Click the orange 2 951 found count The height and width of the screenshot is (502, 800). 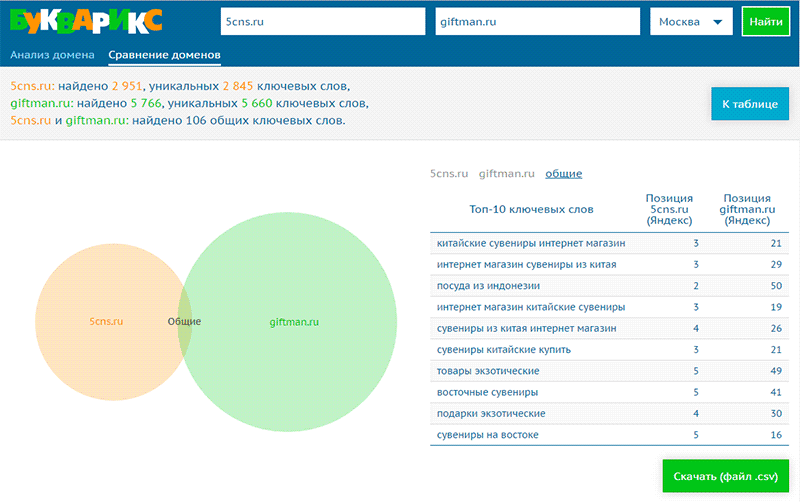[x=127, y=86]
